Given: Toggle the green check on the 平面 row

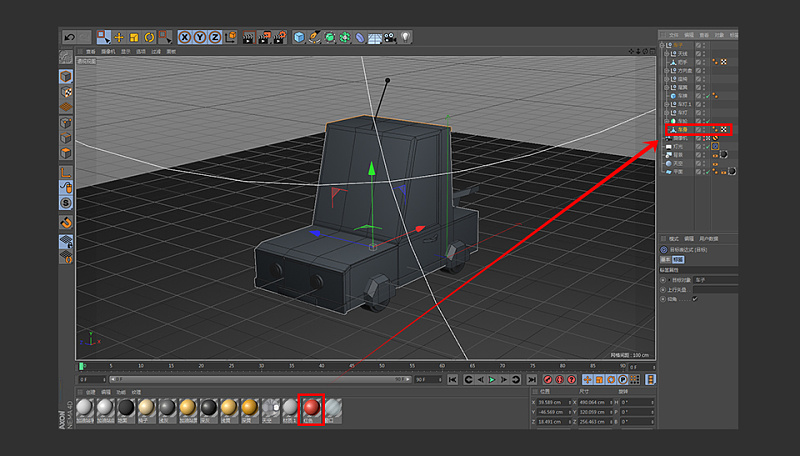Looking at the screenshot, I should 709,172.
